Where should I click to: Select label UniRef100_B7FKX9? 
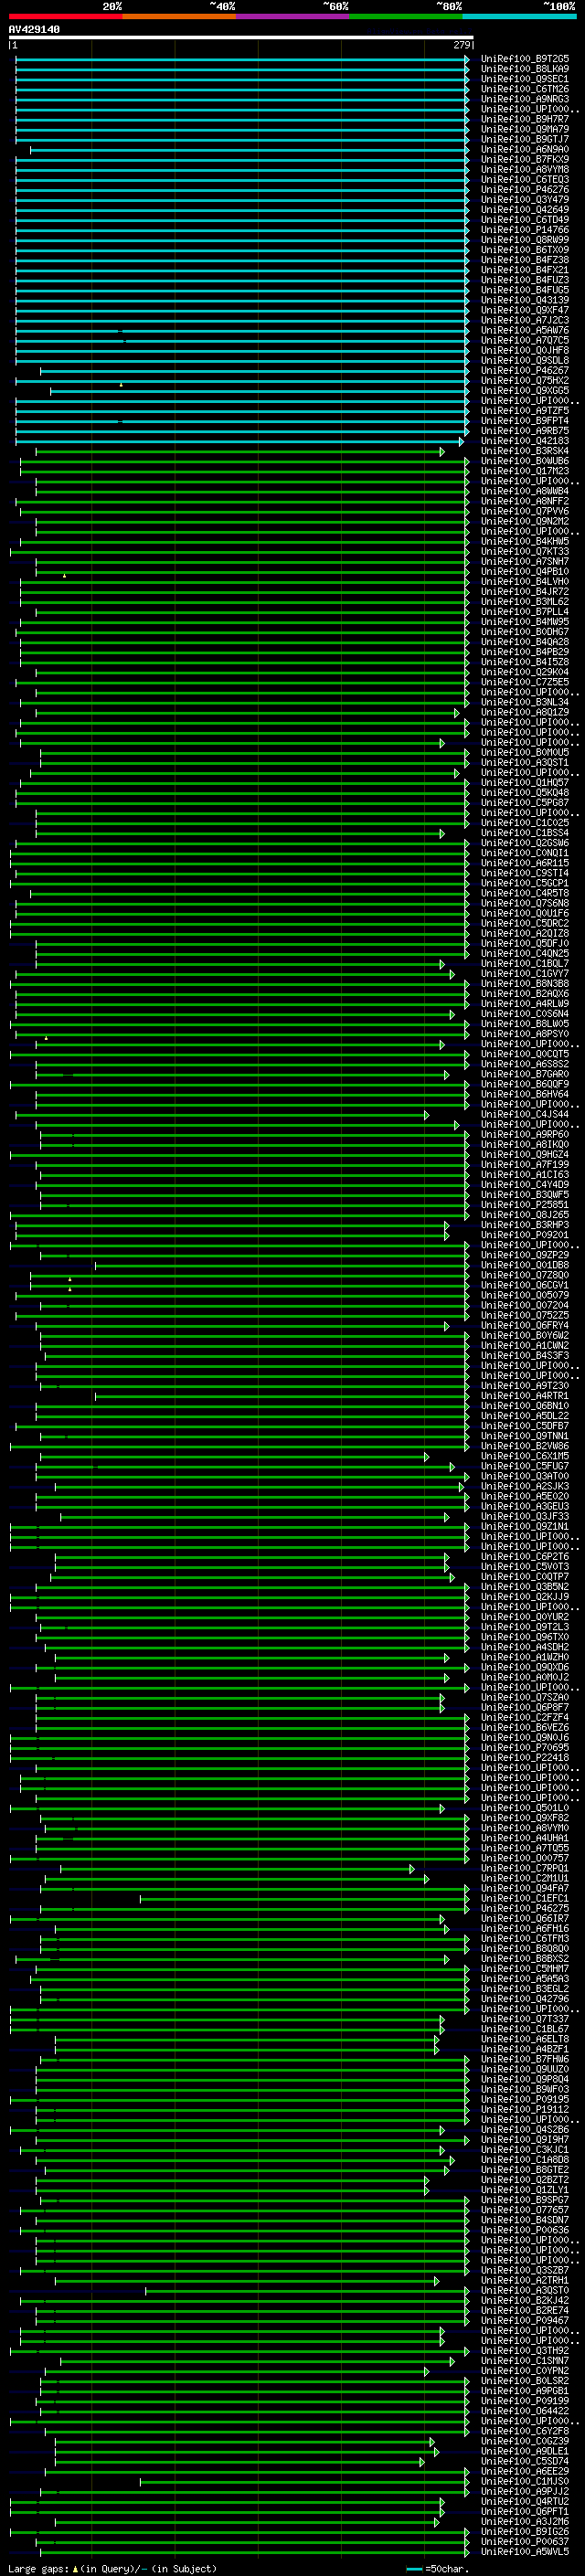click(525, 159)
